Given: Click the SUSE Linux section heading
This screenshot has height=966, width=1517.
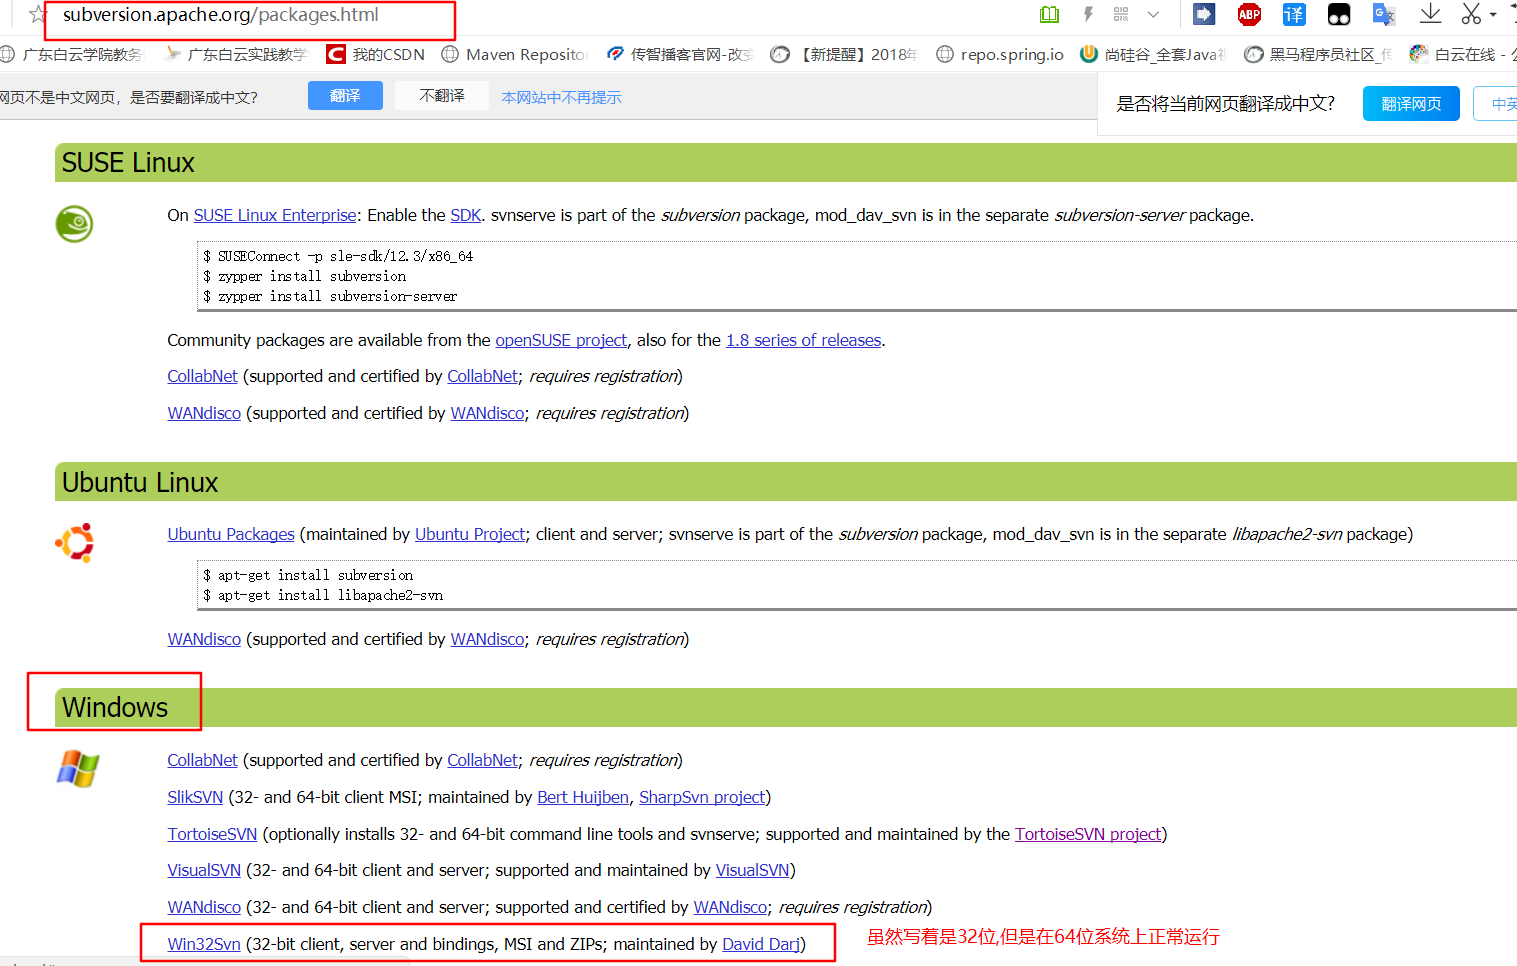Looking at the screenshot, I should click(128, 162).
